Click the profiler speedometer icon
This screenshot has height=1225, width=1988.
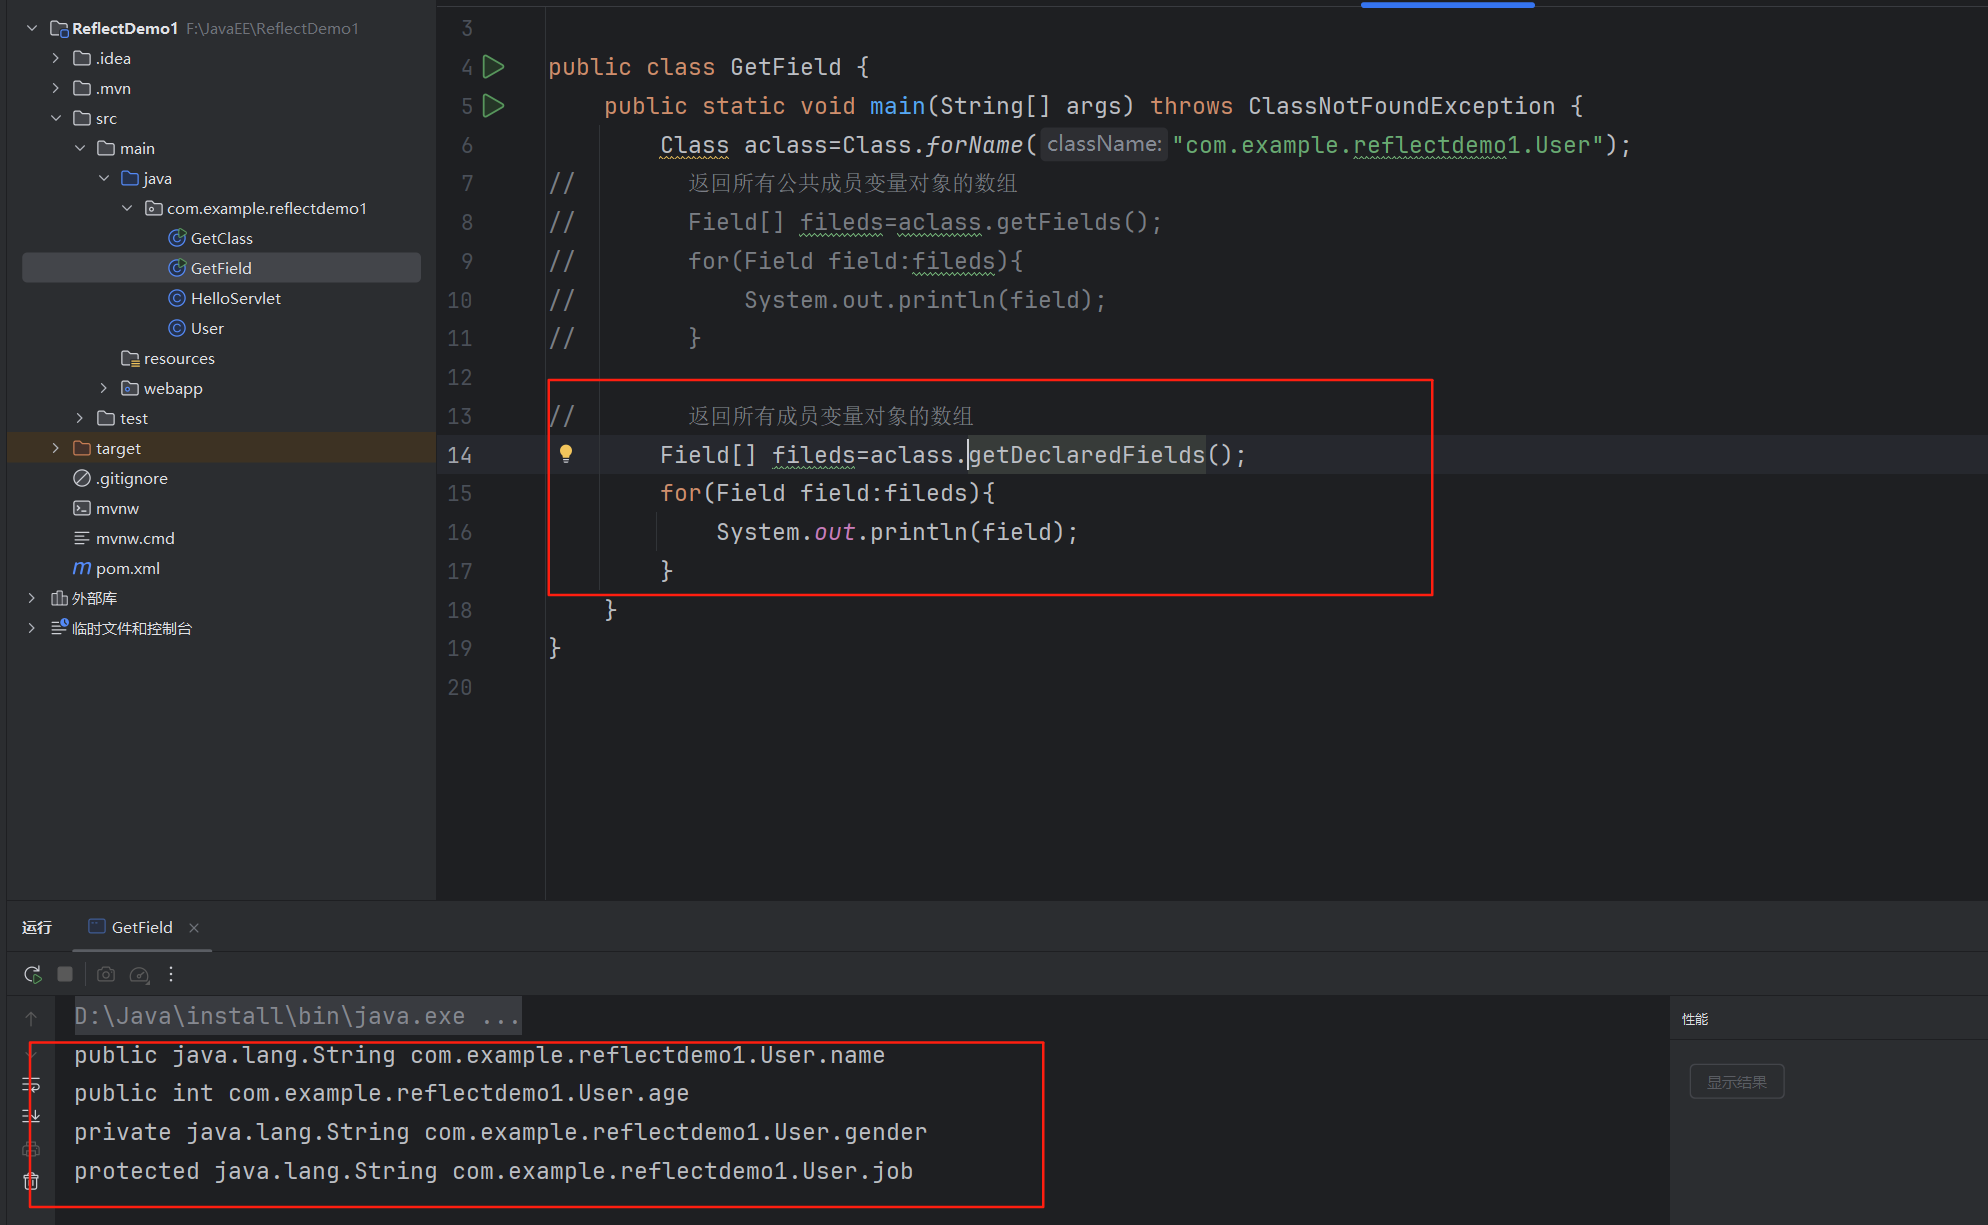pos(140,974)
